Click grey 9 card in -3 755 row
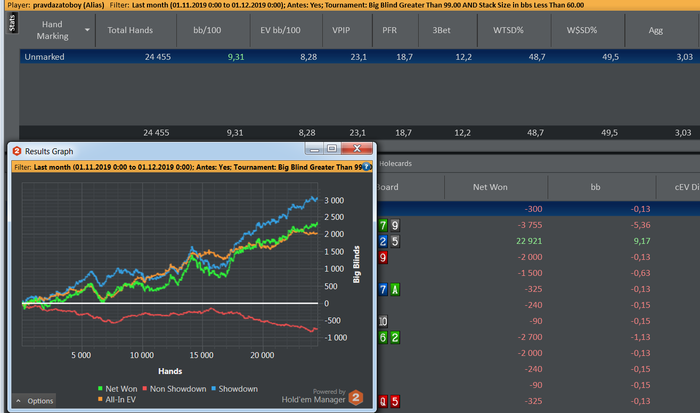The image size is (700, 413). tap(395, 225)
